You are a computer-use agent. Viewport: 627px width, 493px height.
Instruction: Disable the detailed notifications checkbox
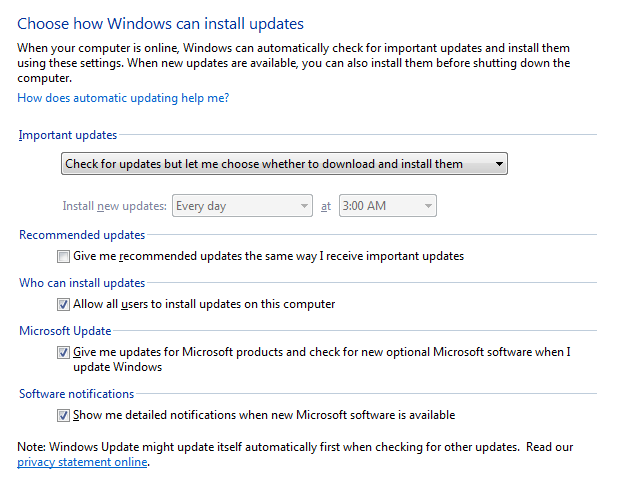[x=64, y=415]
